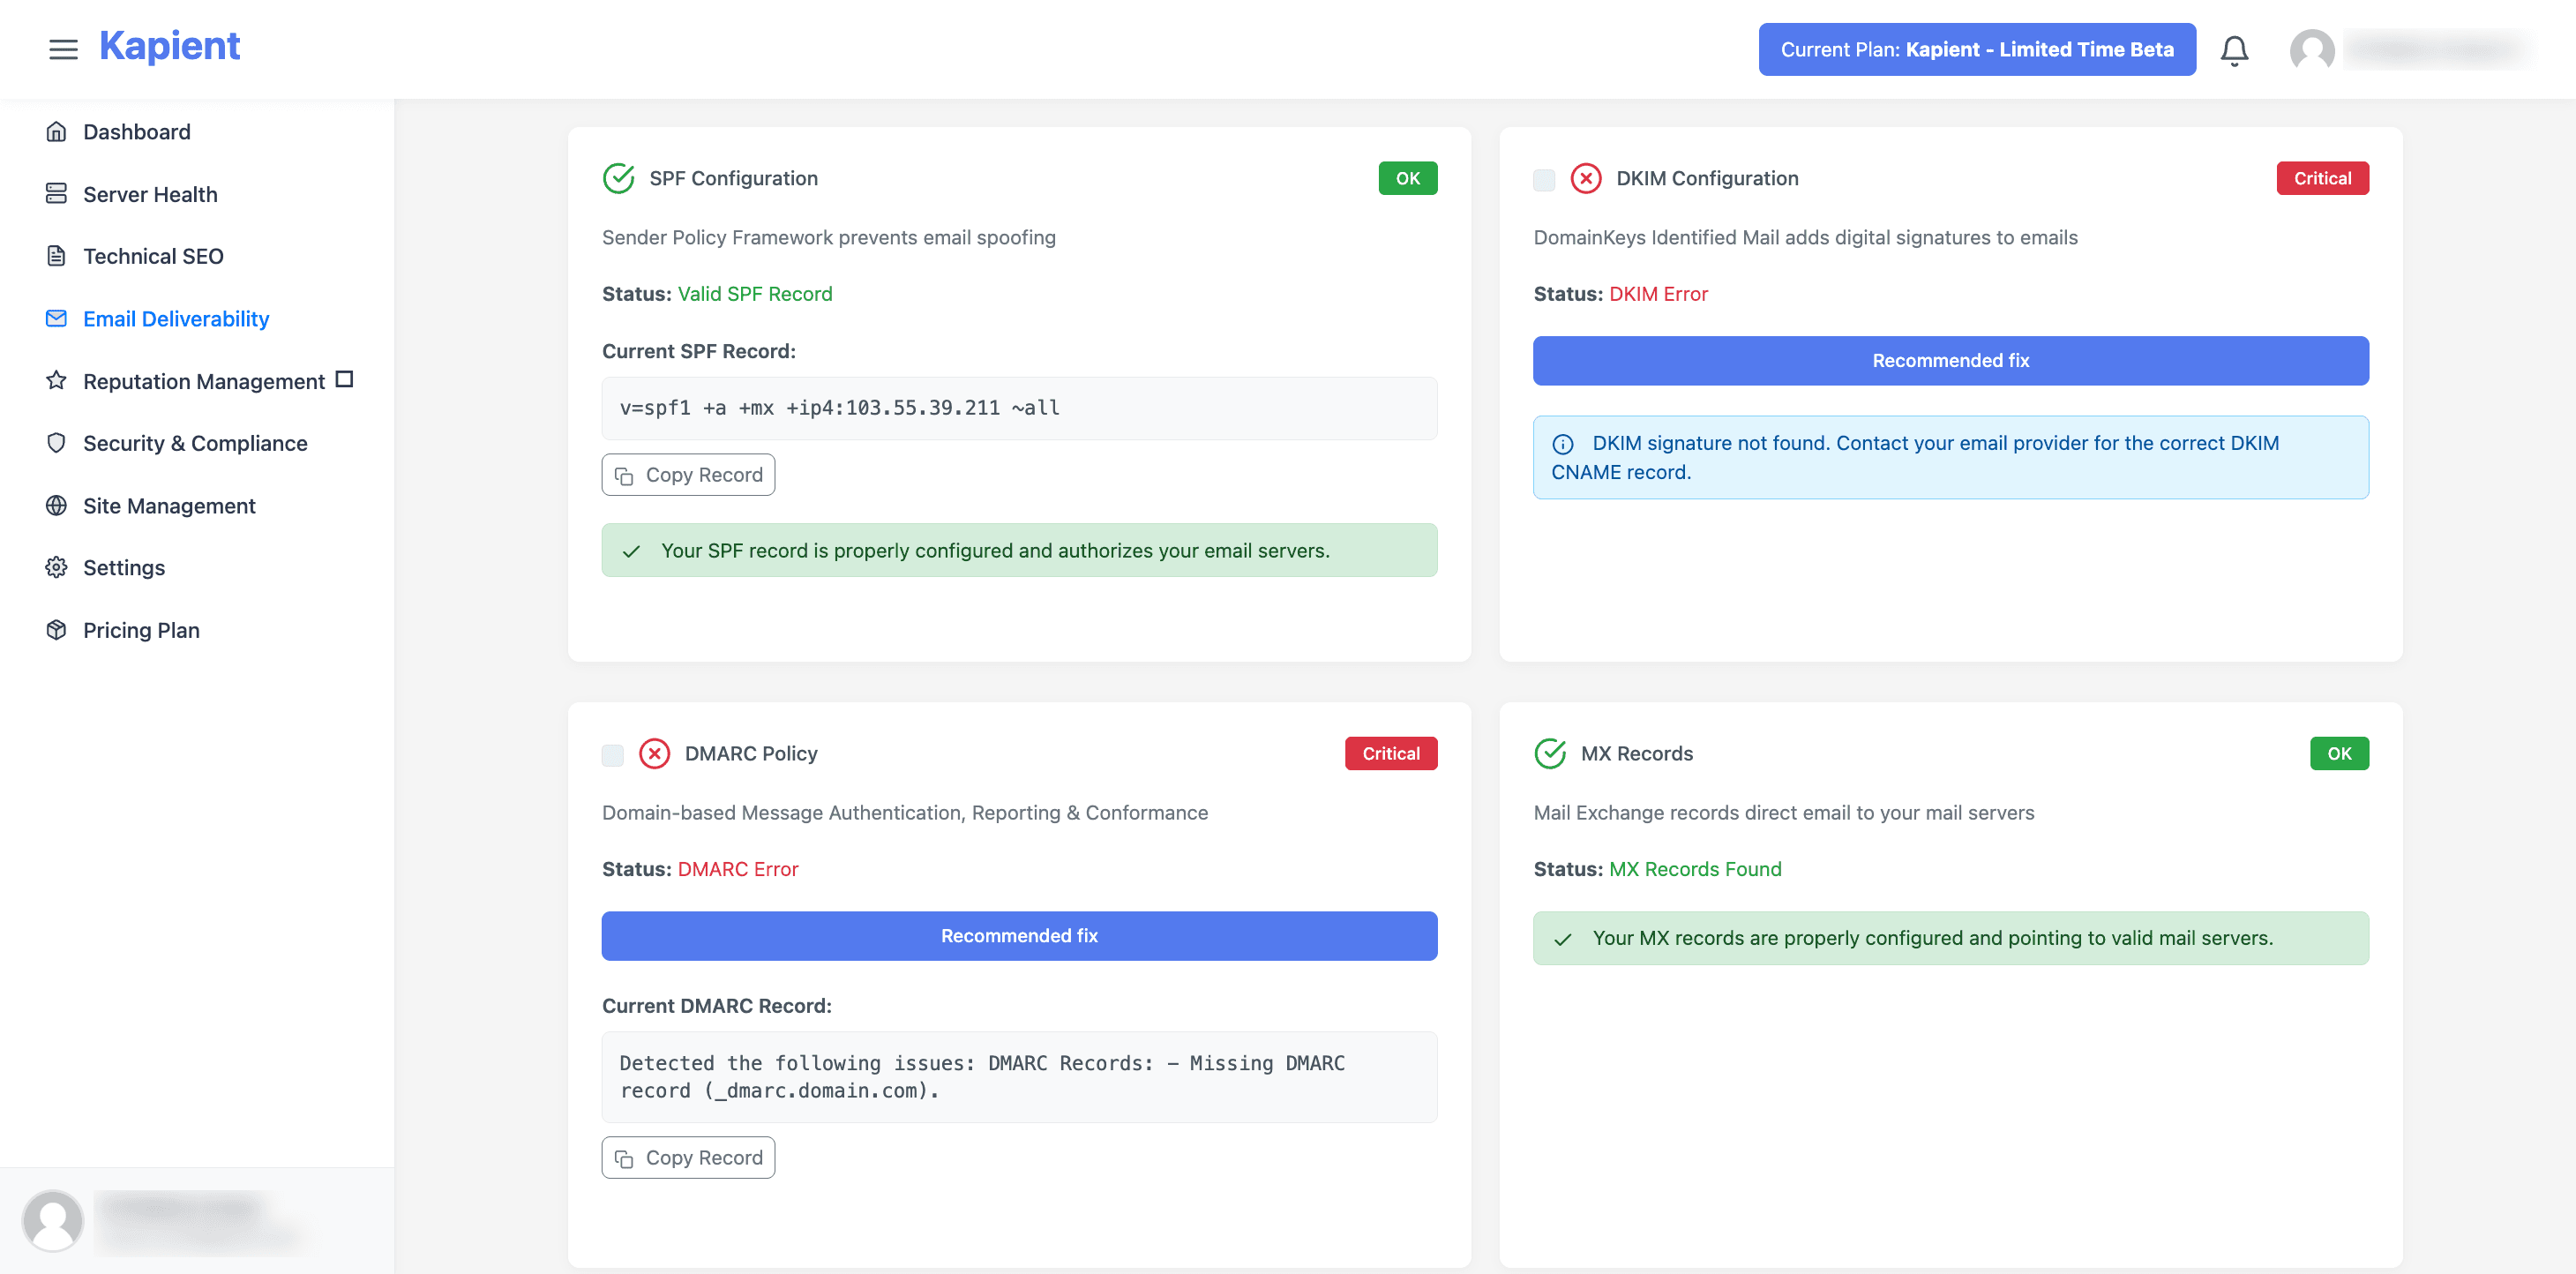Click the Server Health server icon
The height and width of the screenshot is (1274, 2576).
point(56,193)
